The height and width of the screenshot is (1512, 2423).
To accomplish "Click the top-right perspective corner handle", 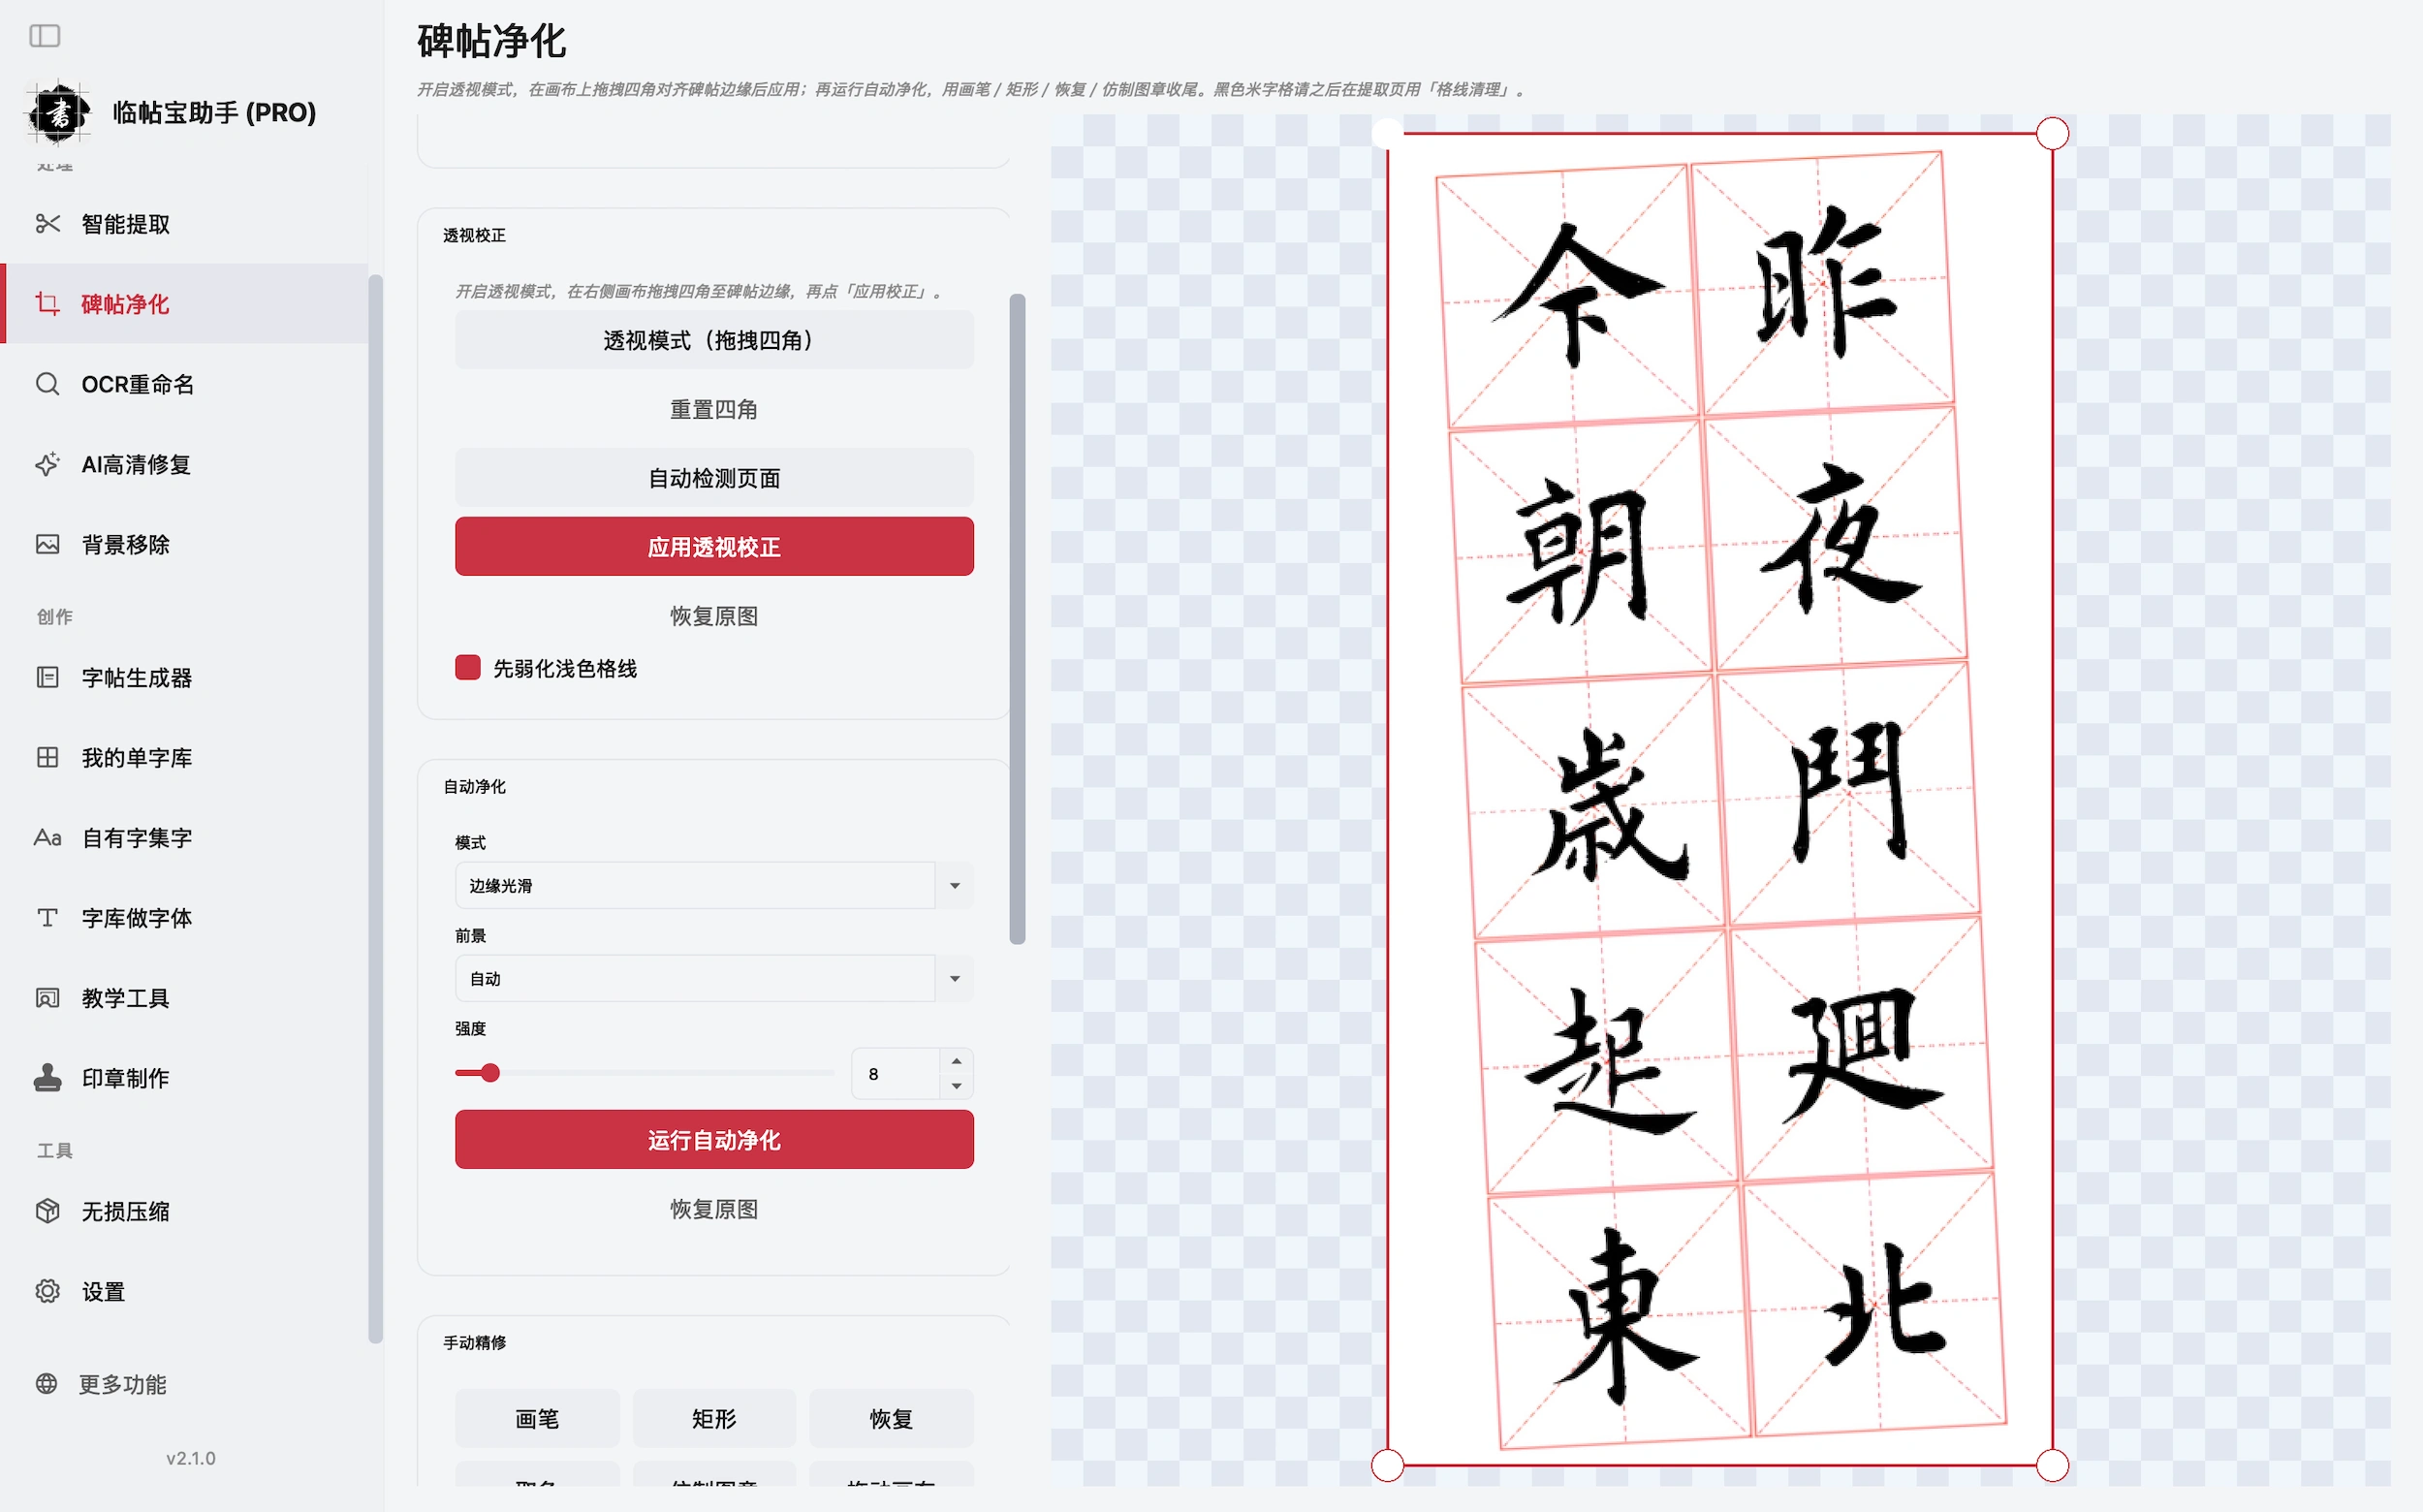I will click(x=2052, y=133).
